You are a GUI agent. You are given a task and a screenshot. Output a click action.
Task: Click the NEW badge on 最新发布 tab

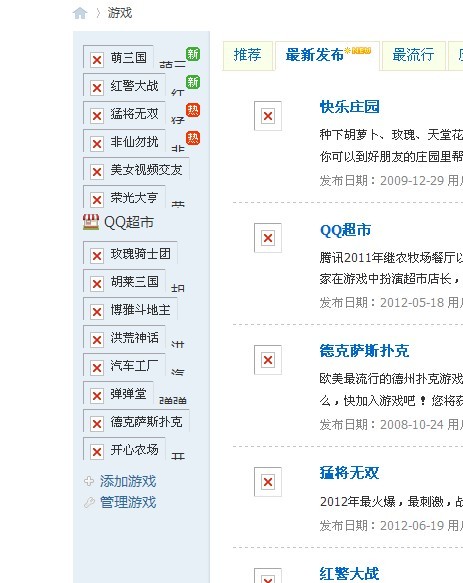coord(358,51)
